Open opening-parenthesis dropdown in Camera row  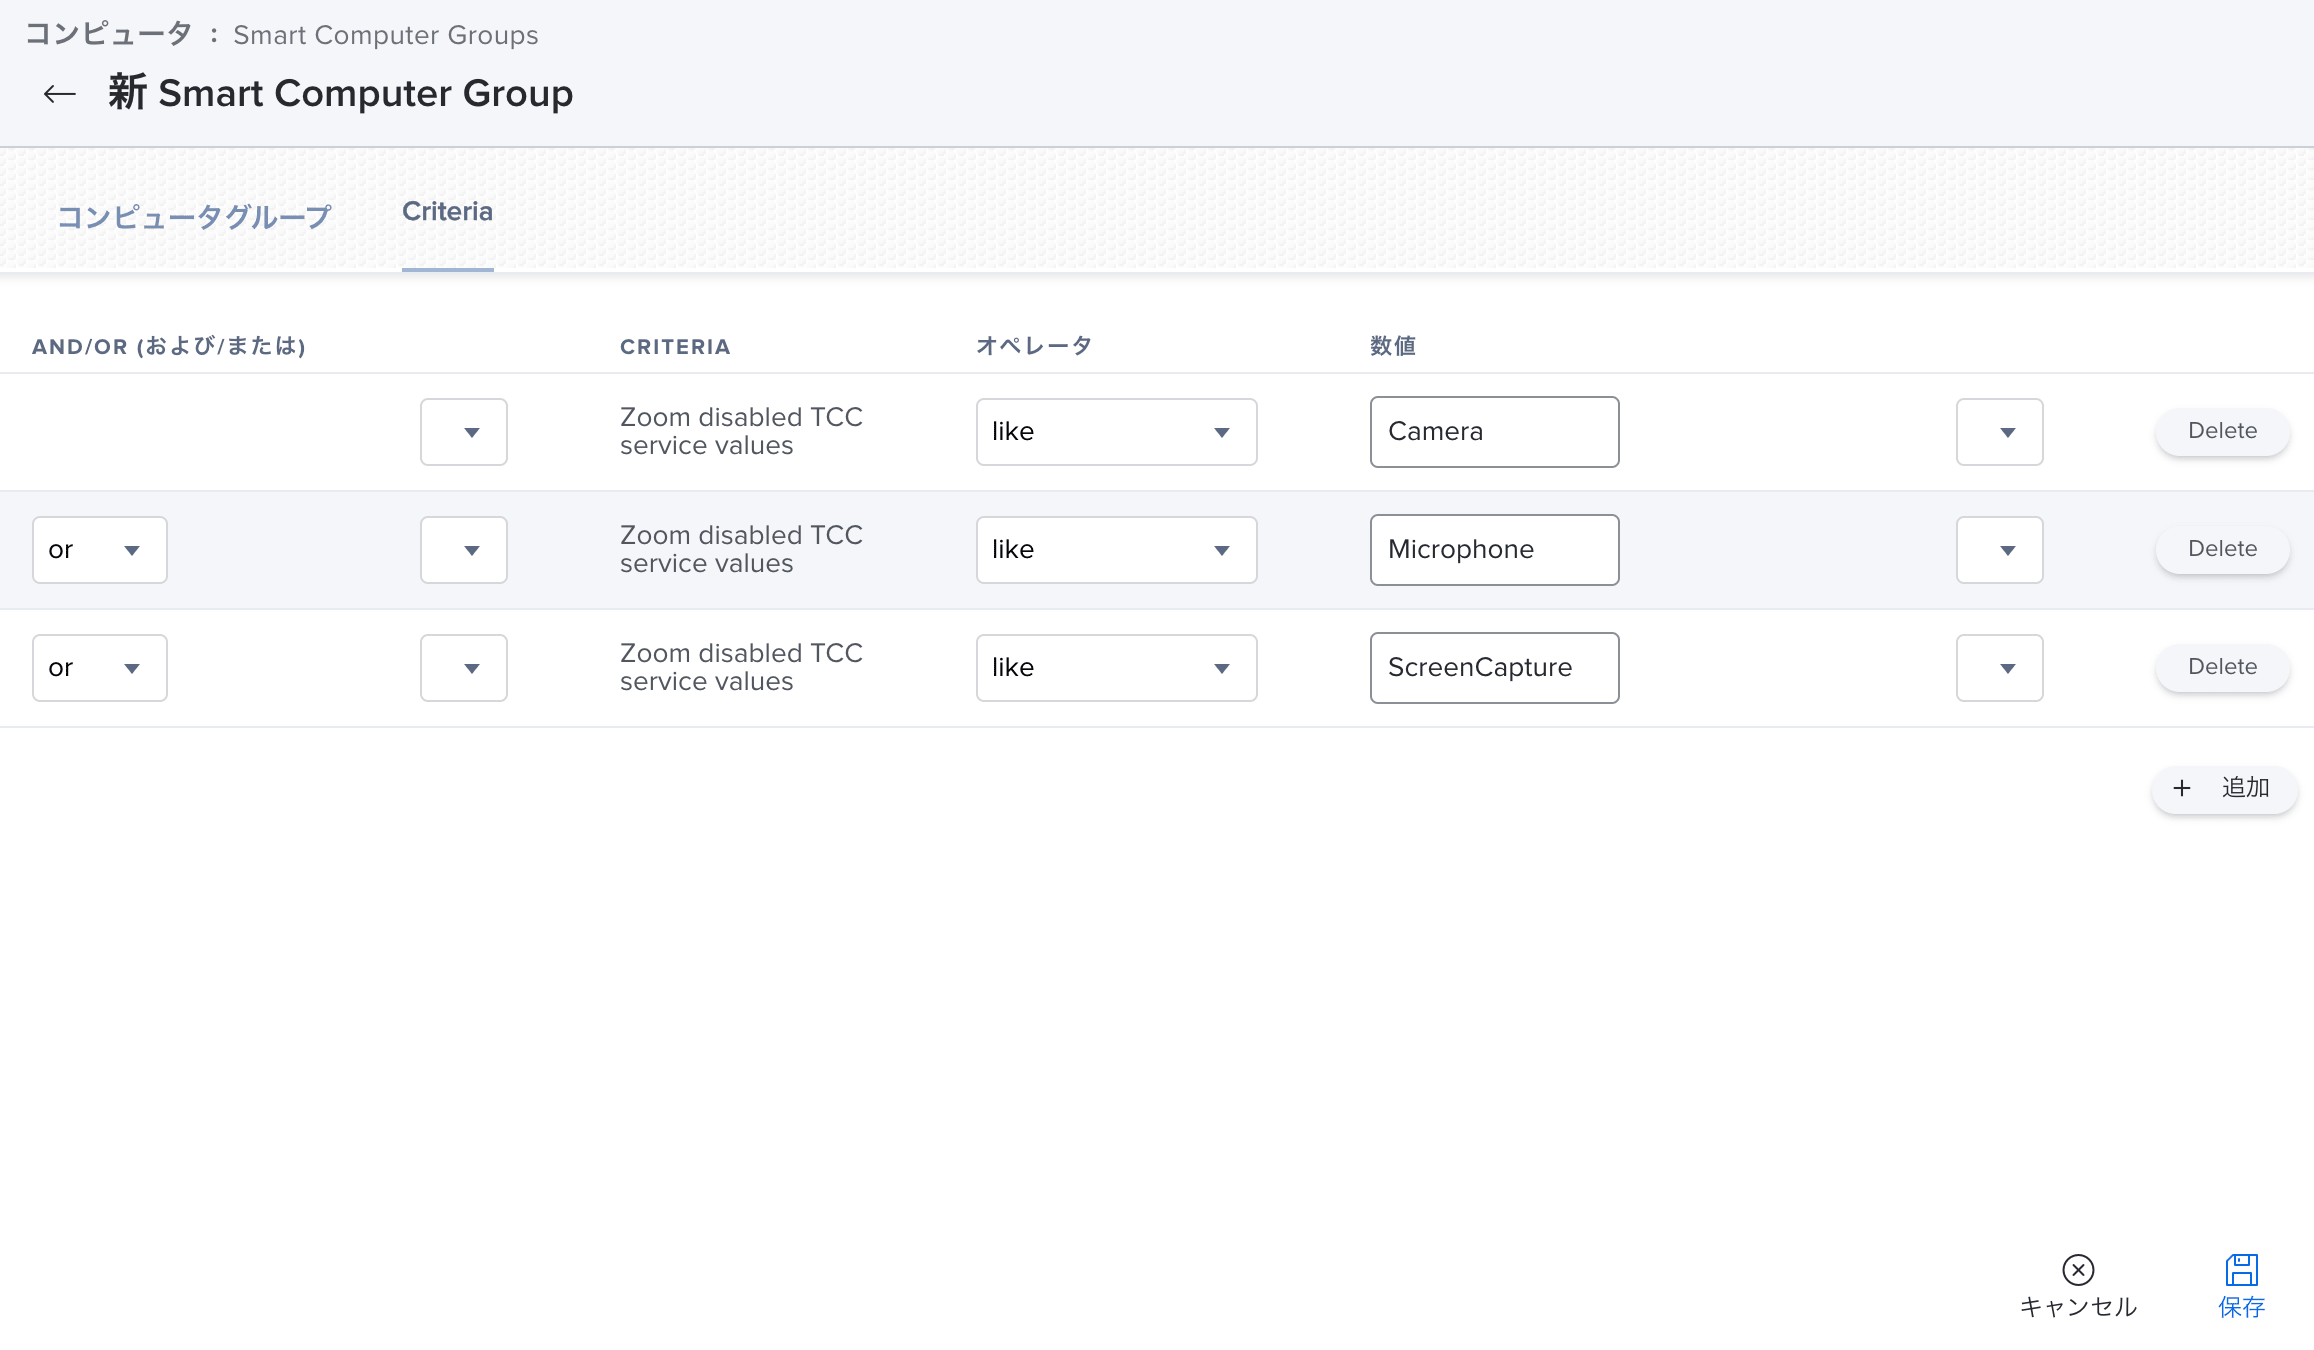pos(464,432)
